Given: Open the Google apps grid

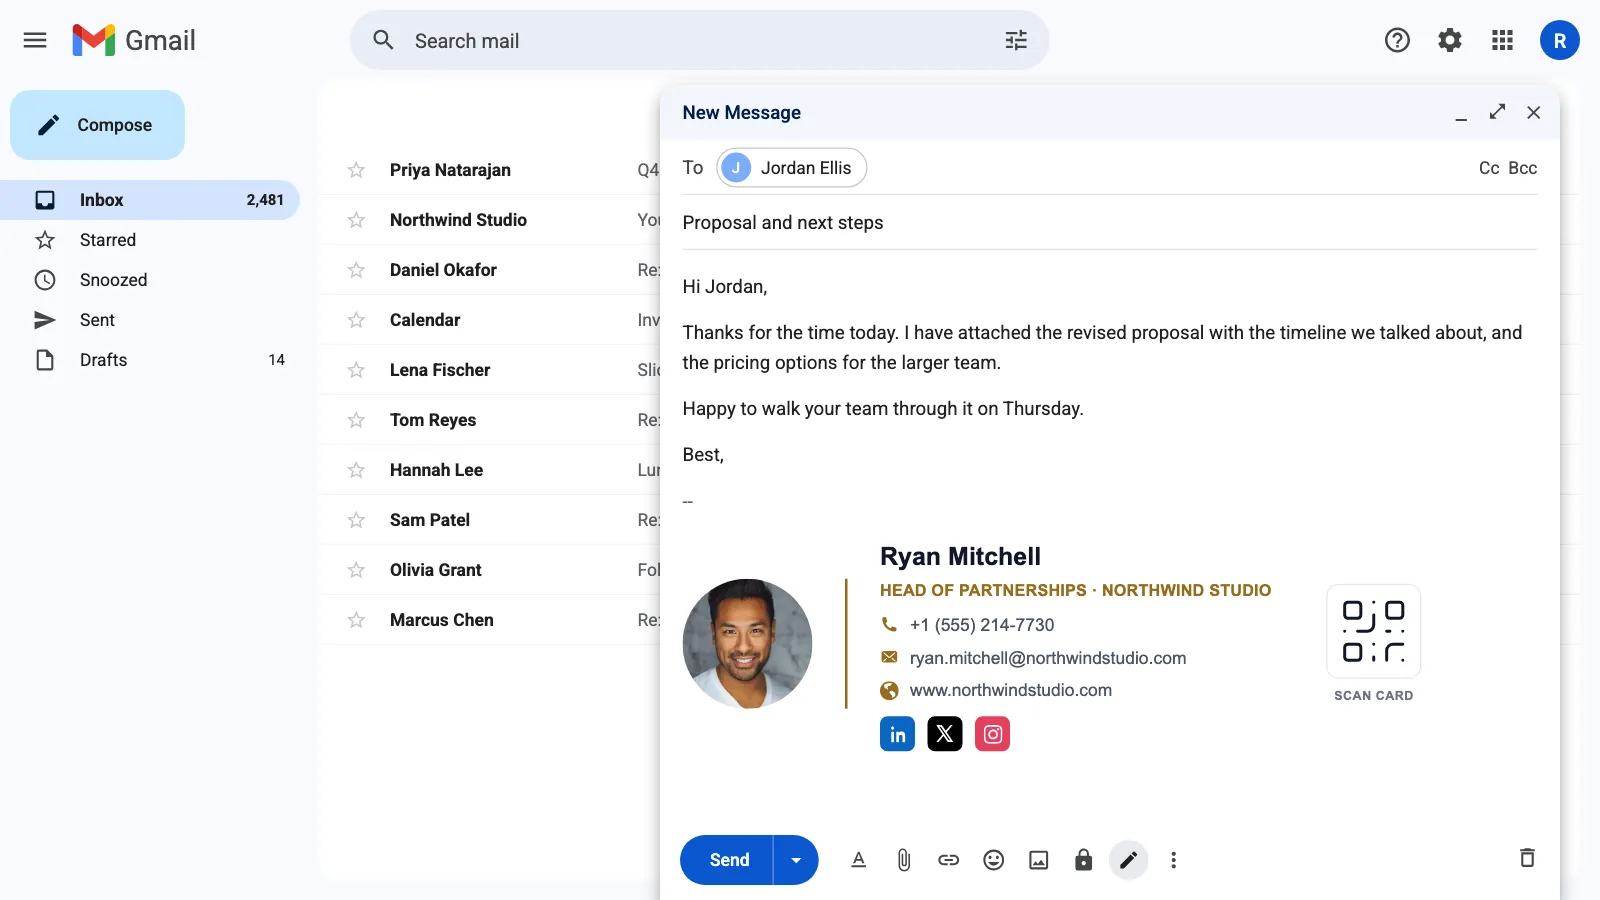Looking at the screenshot, I should click(x=1502, y=40).
